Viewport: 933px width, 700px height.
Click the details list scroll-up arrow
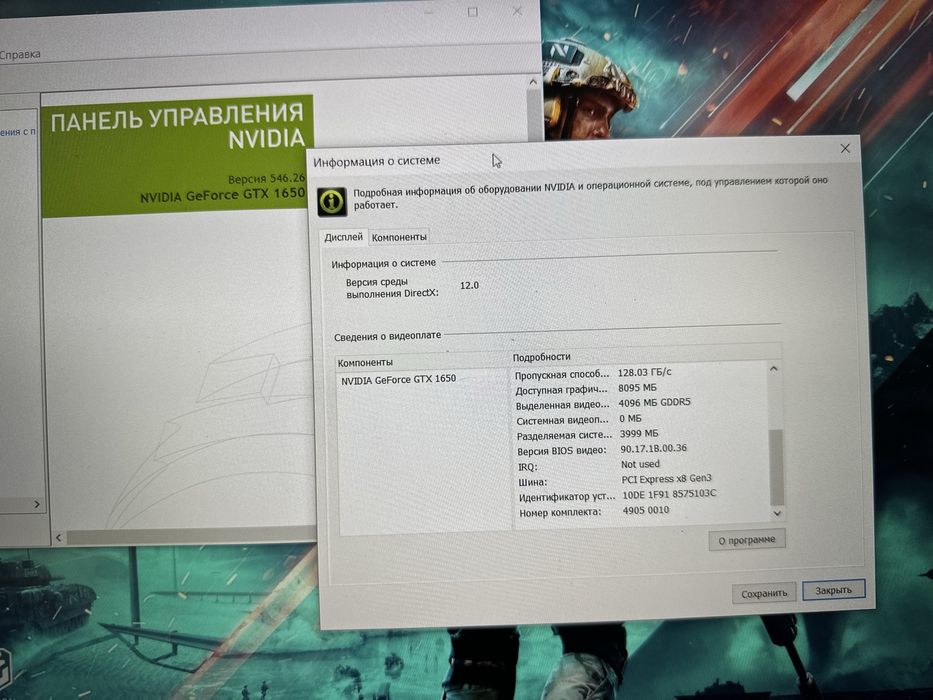coord(774,369)
